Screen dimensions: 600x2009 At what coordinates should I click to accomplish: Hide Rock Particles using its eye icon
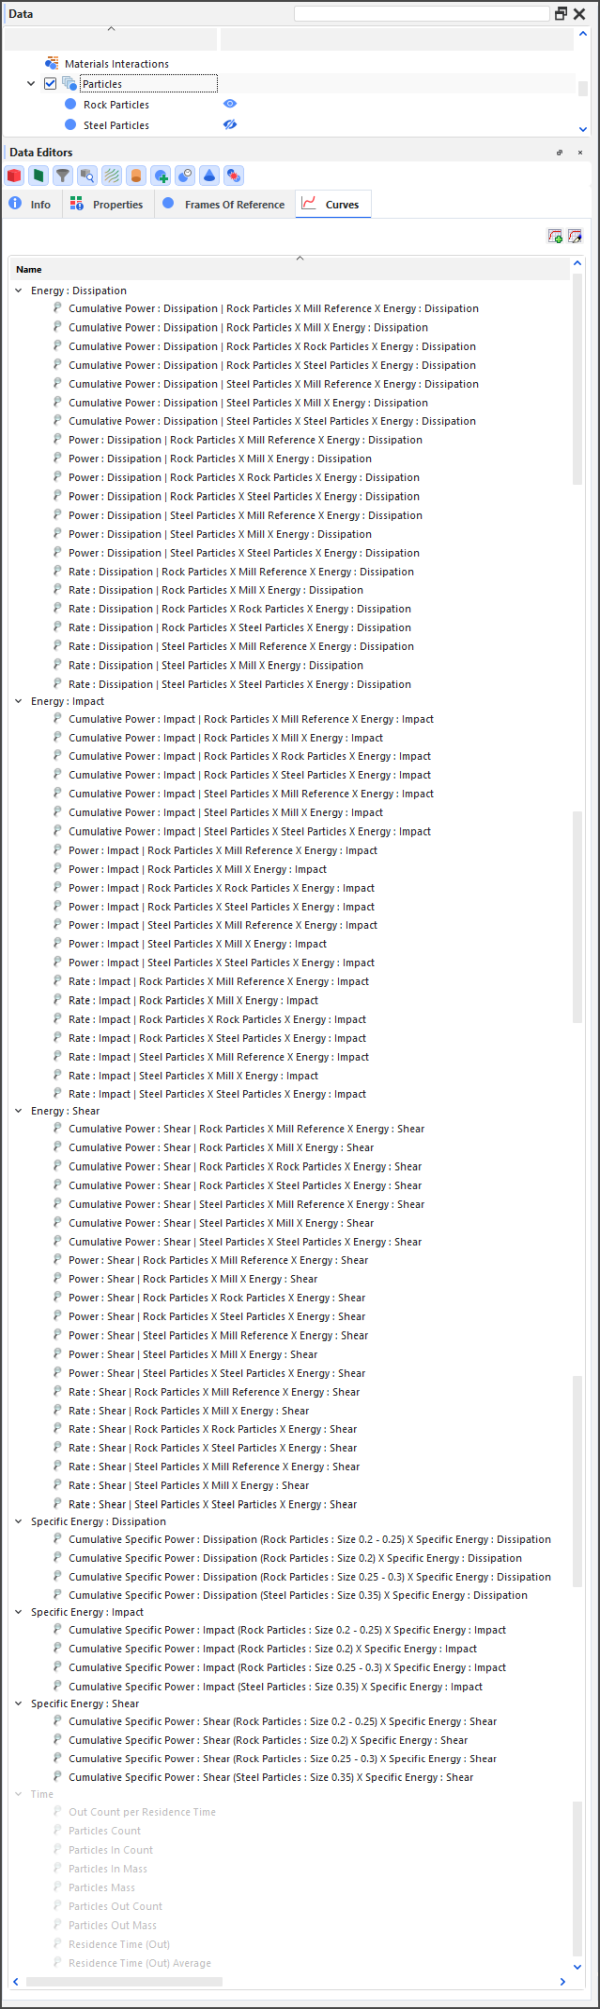pyautogui.click(x=230, y=104)
